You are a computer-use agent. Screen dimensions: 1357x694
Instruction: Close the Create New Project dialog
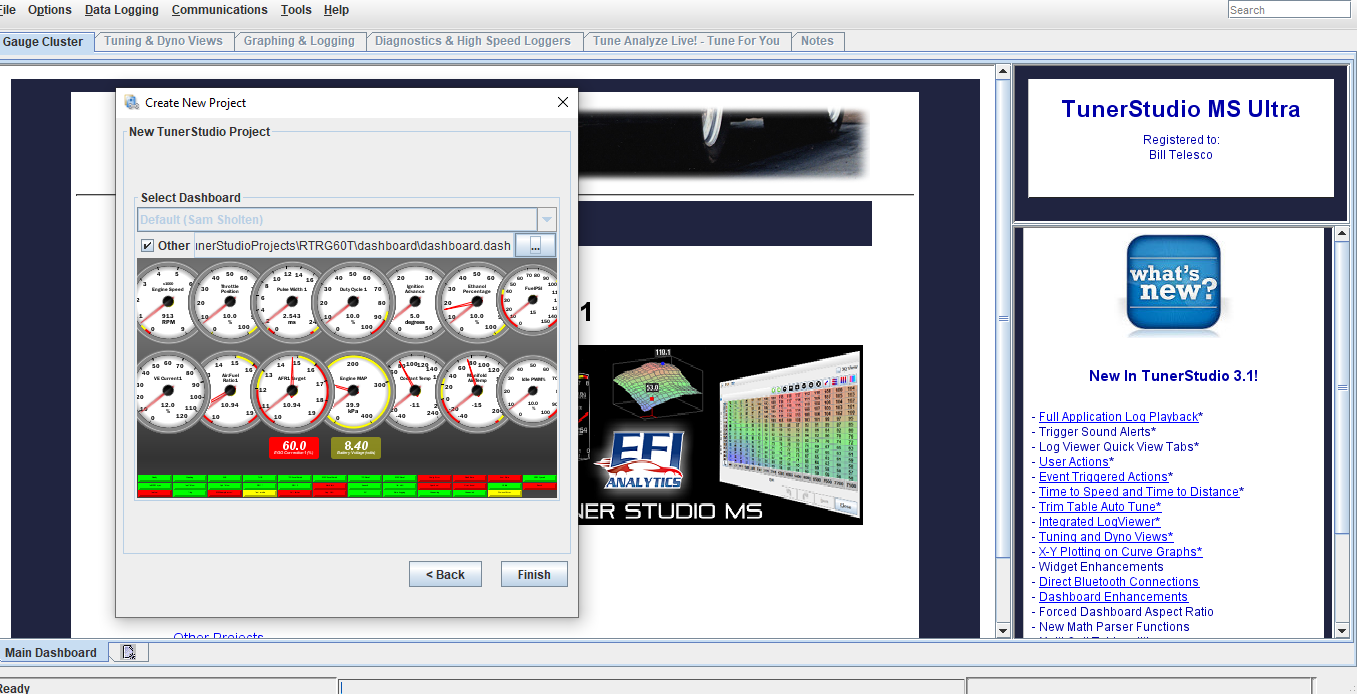[562, 102]
